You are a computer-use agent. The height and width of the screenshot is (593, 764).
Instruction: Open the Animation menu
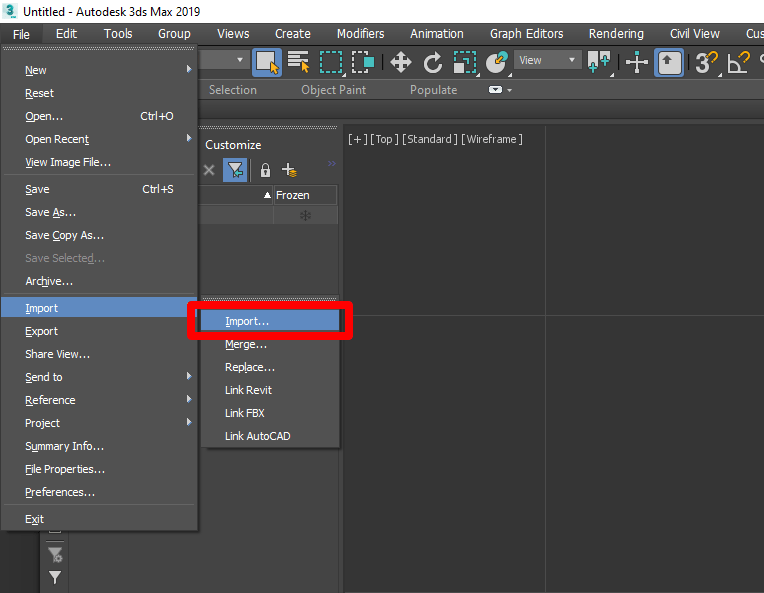click(x=437, y=34)
